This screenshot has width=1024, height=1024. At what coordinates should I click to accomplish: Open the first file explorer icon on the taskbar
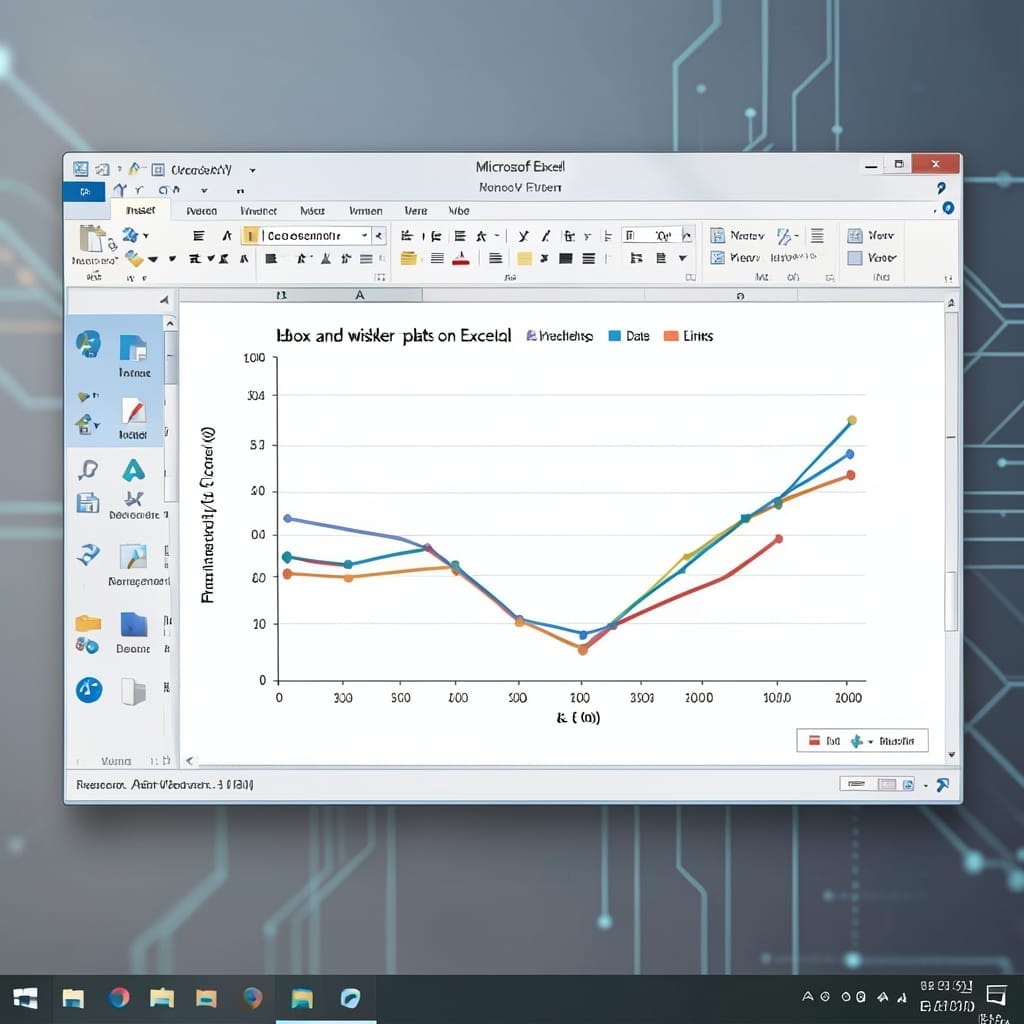73,999
